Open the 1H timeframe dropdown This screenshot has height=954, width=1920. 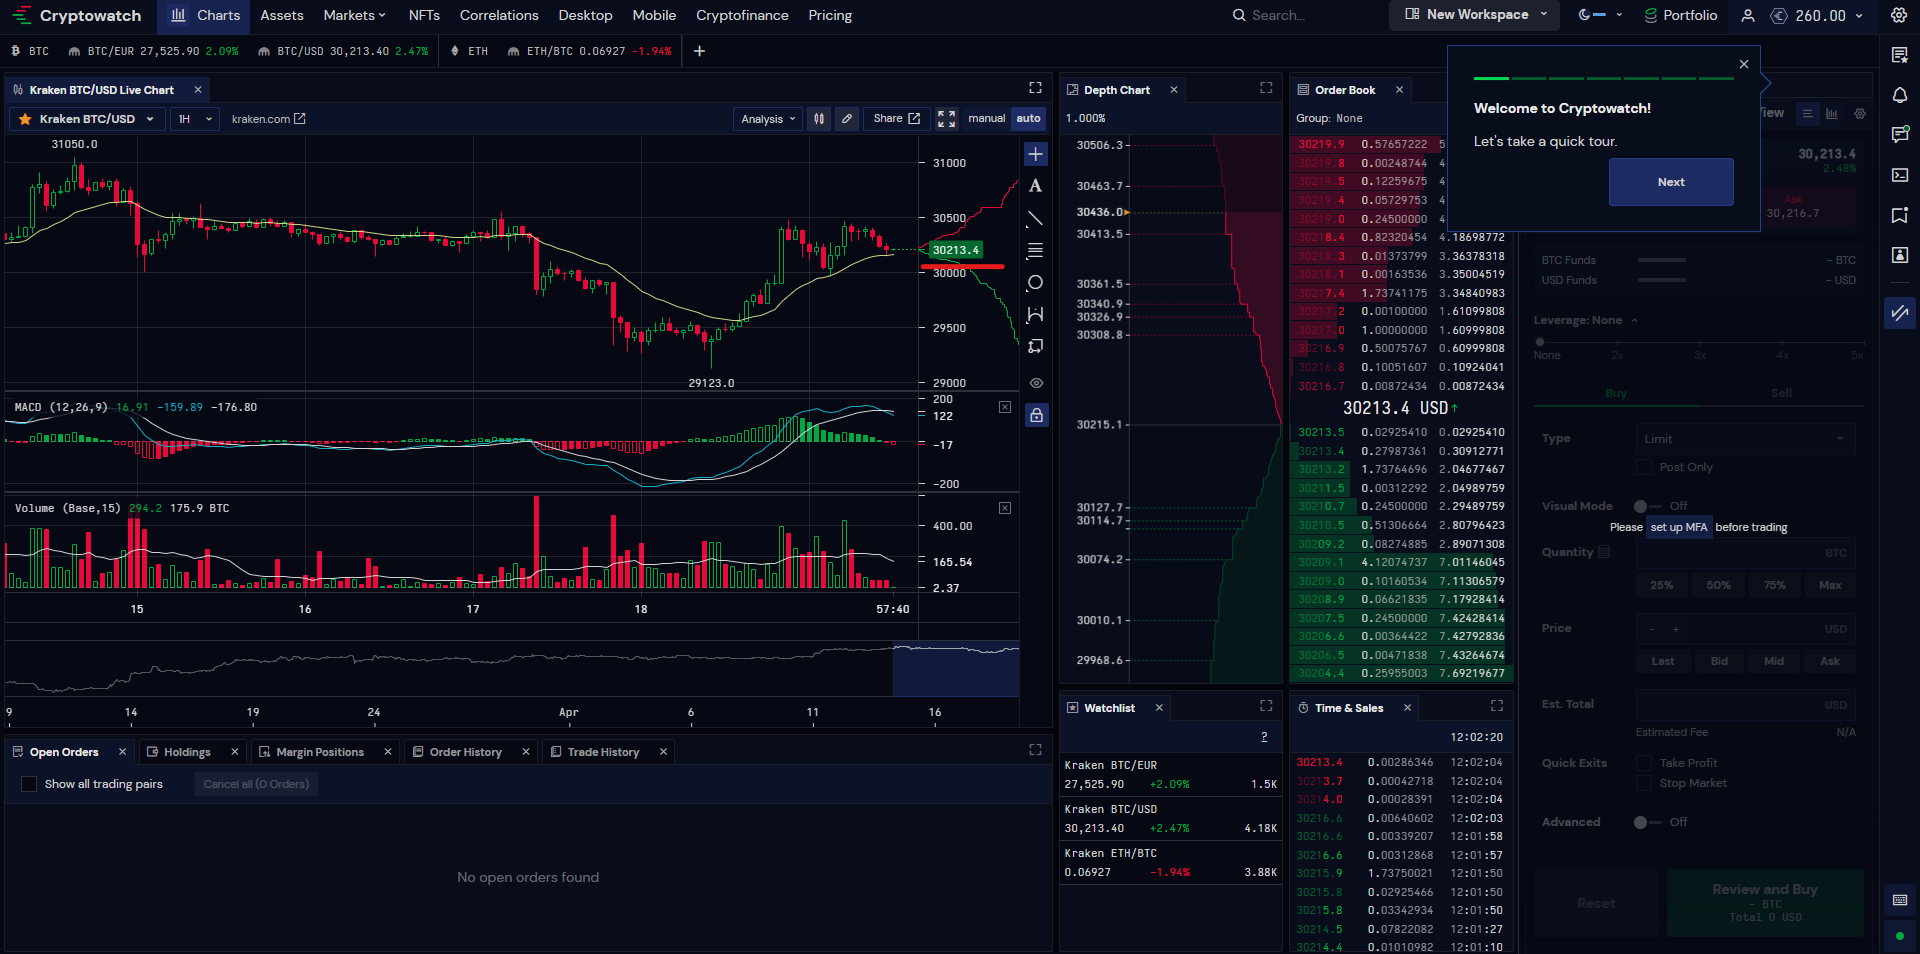tap(195, 119)
